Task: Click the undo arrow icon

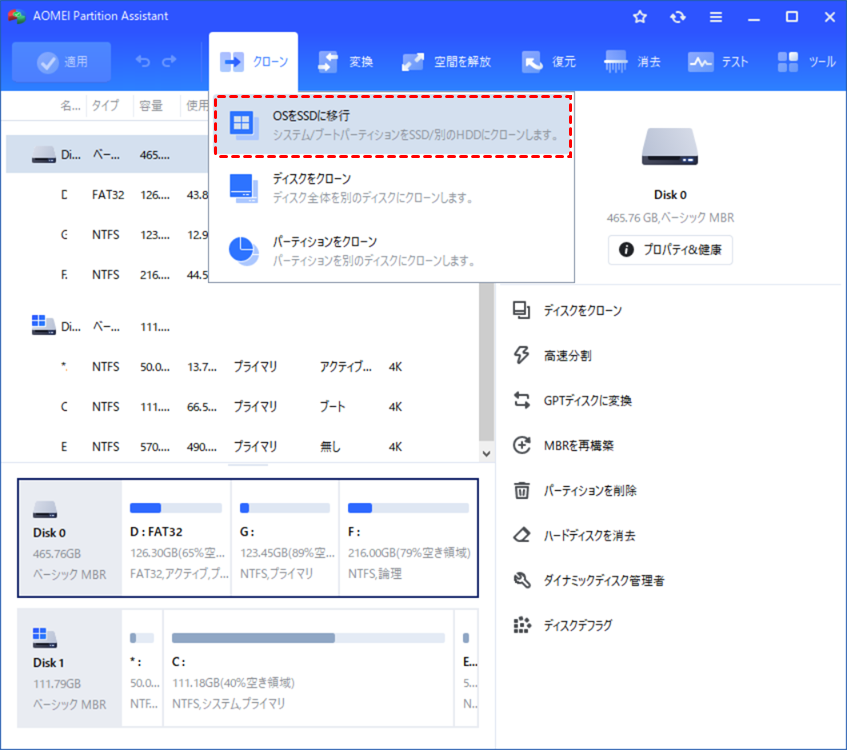Action: pyautogui.click(x=143, y=61)
